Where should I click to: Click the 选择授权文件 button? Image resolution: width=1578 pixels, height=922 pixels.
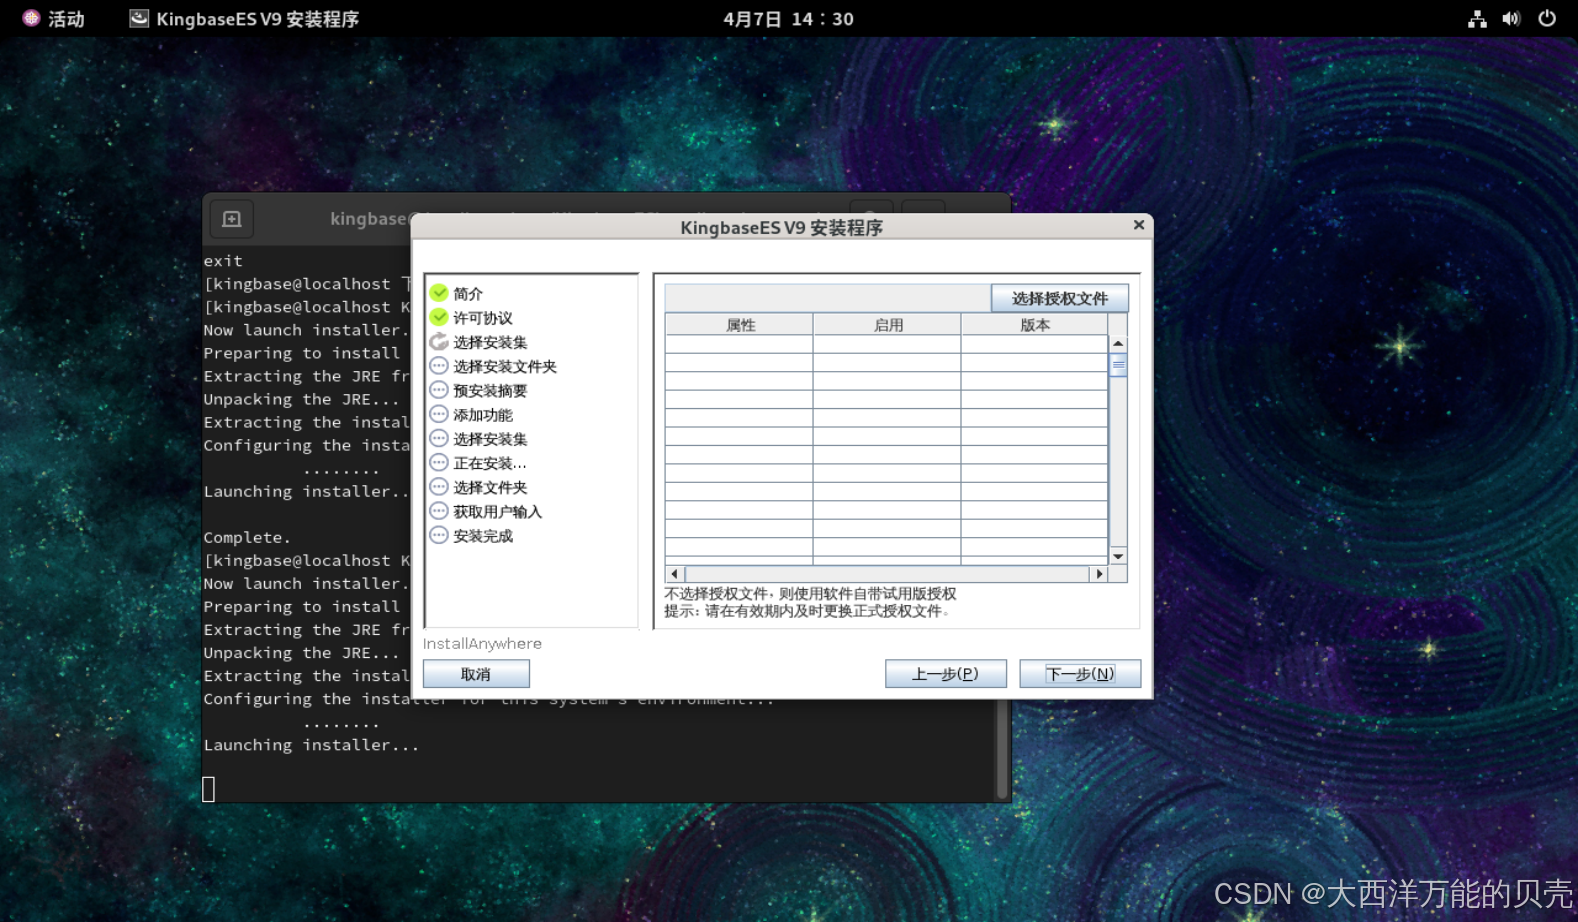(x=1059, y=298)
